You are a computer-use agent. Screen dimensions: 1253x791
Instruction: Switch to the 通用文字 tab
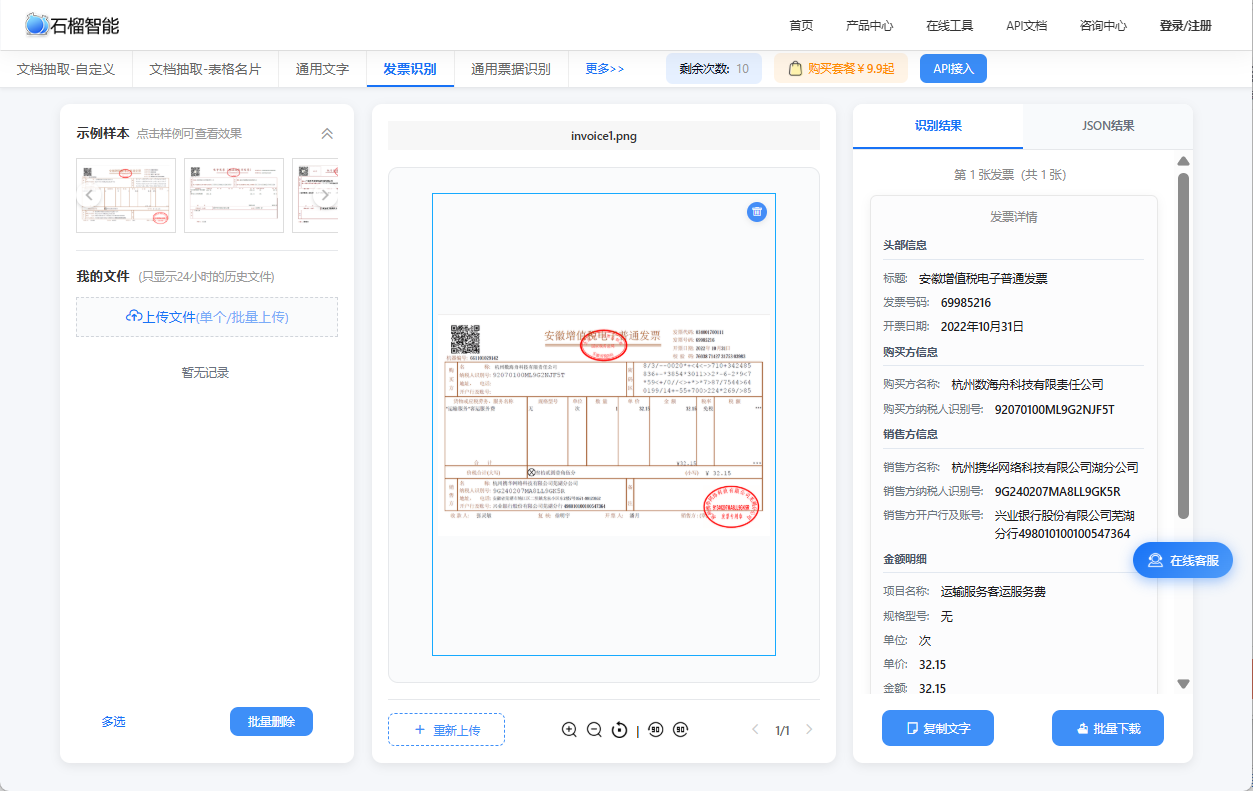pos(322,69)
